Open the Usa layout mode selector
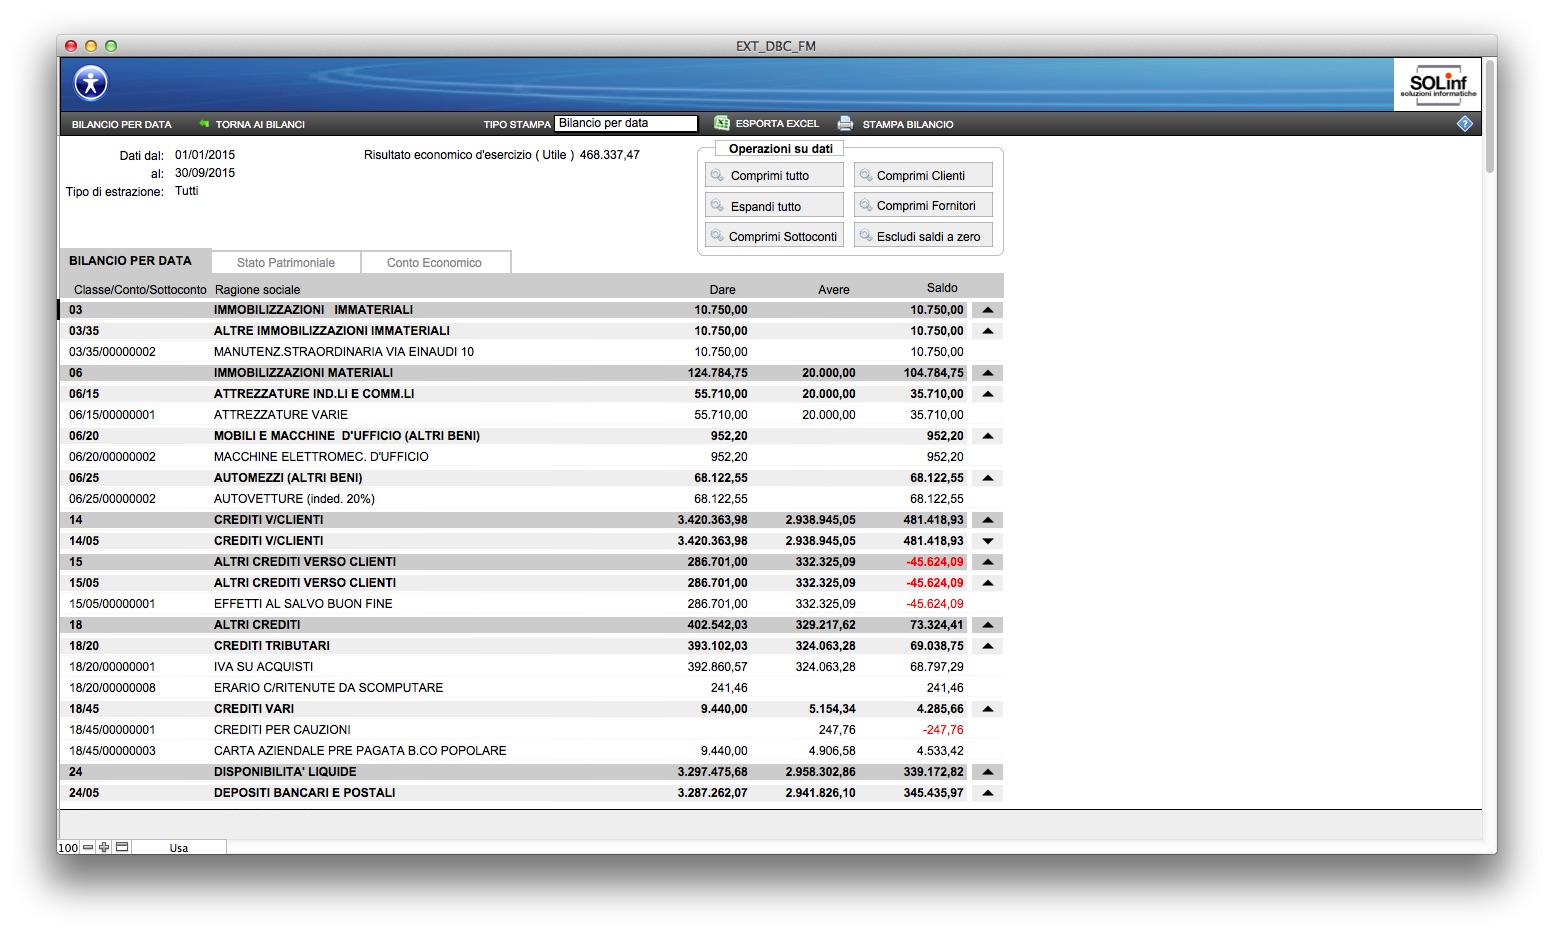 coord(179,847)
